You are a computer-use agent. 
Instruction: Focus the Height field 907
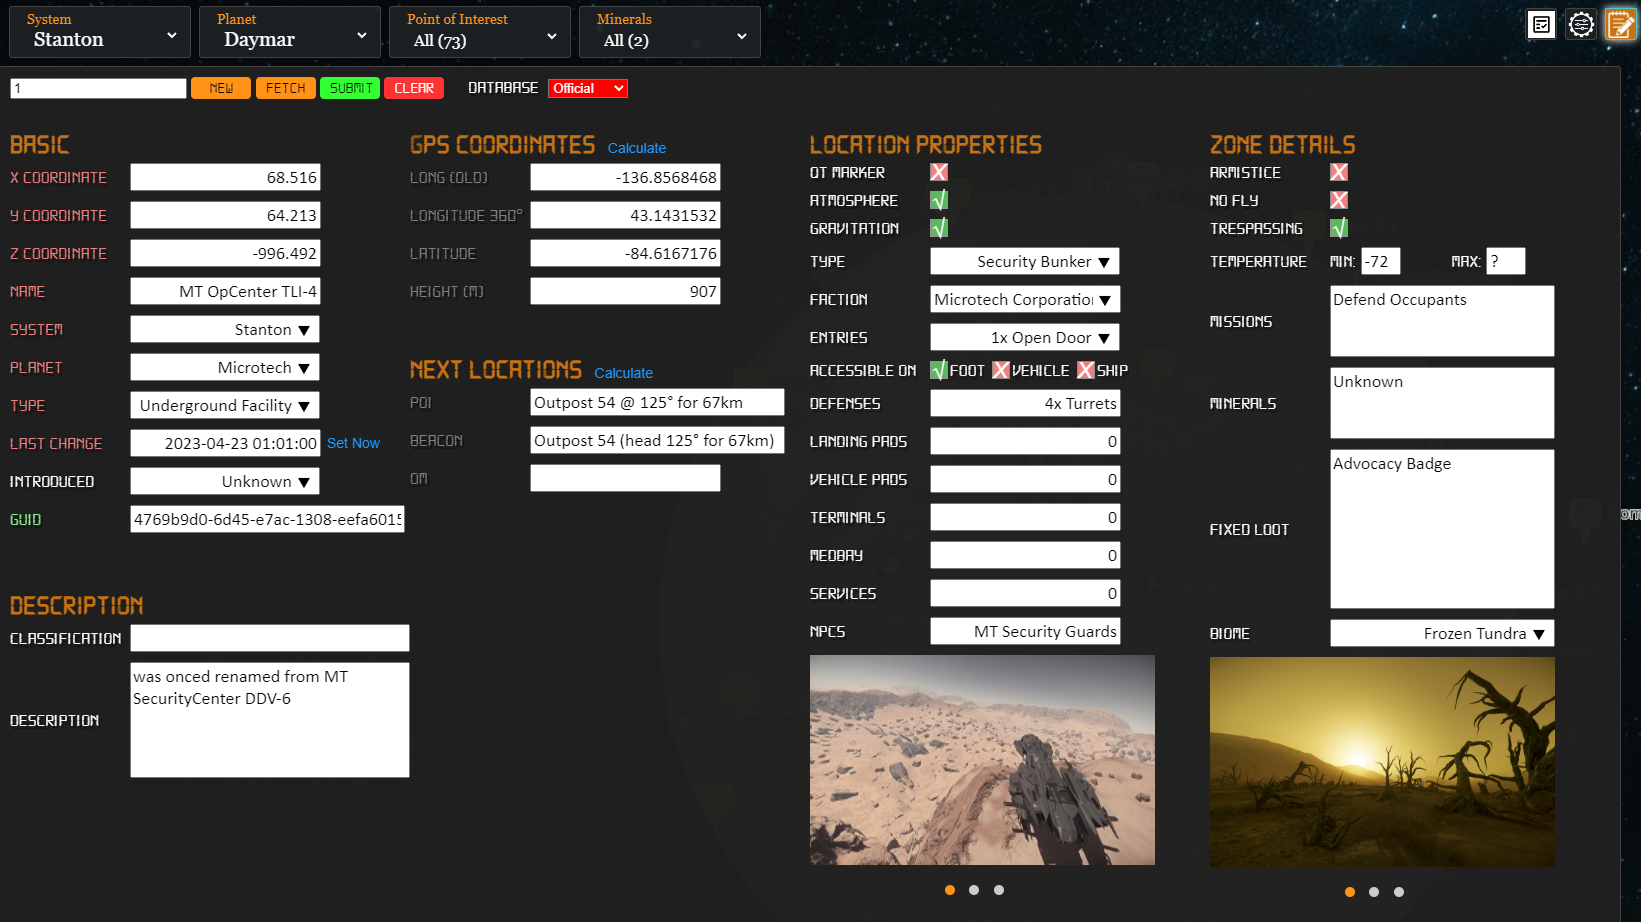tap(625, 291)
